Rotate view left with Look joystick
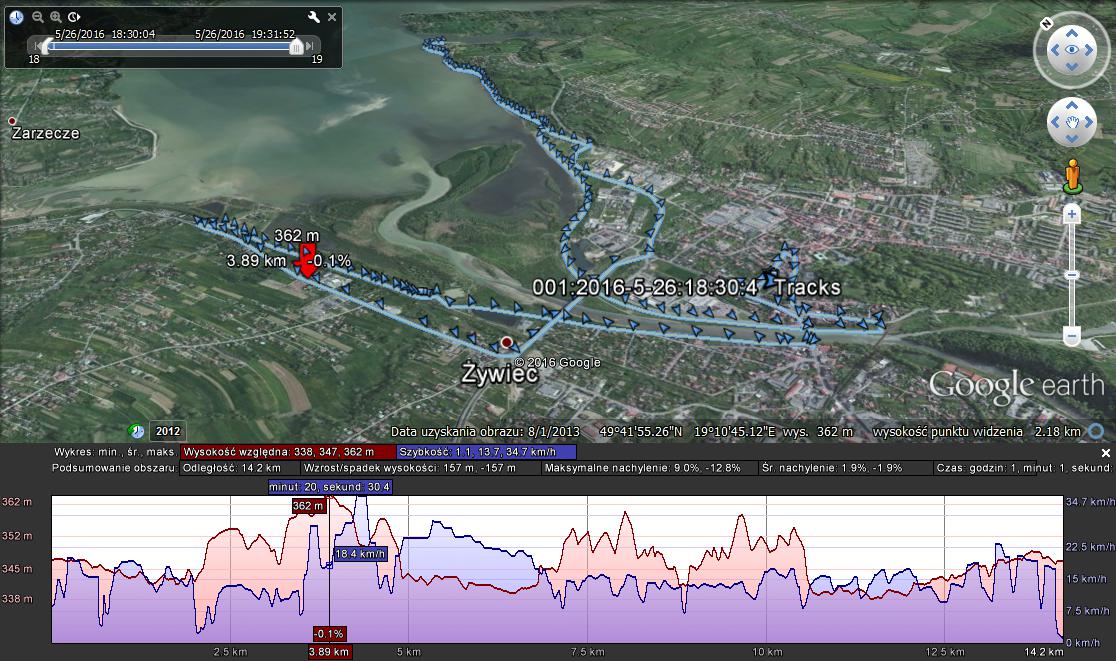This screenshot has width=1116, height=661. coord(1055,50)
